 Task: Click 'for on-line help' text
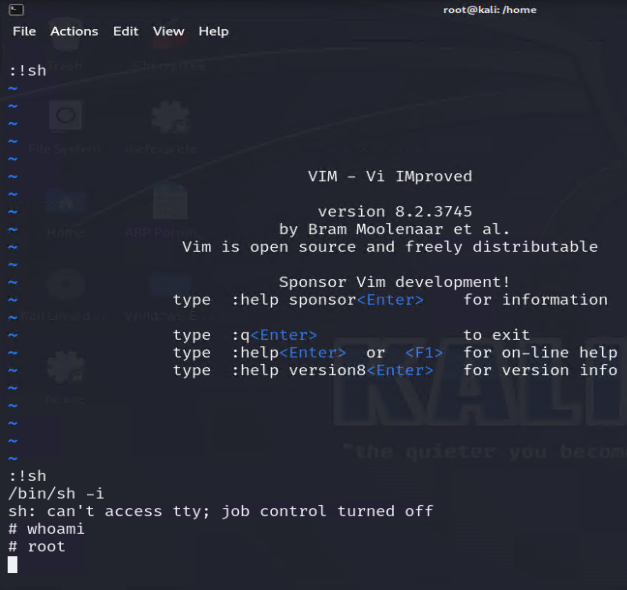tap(540, 352)
